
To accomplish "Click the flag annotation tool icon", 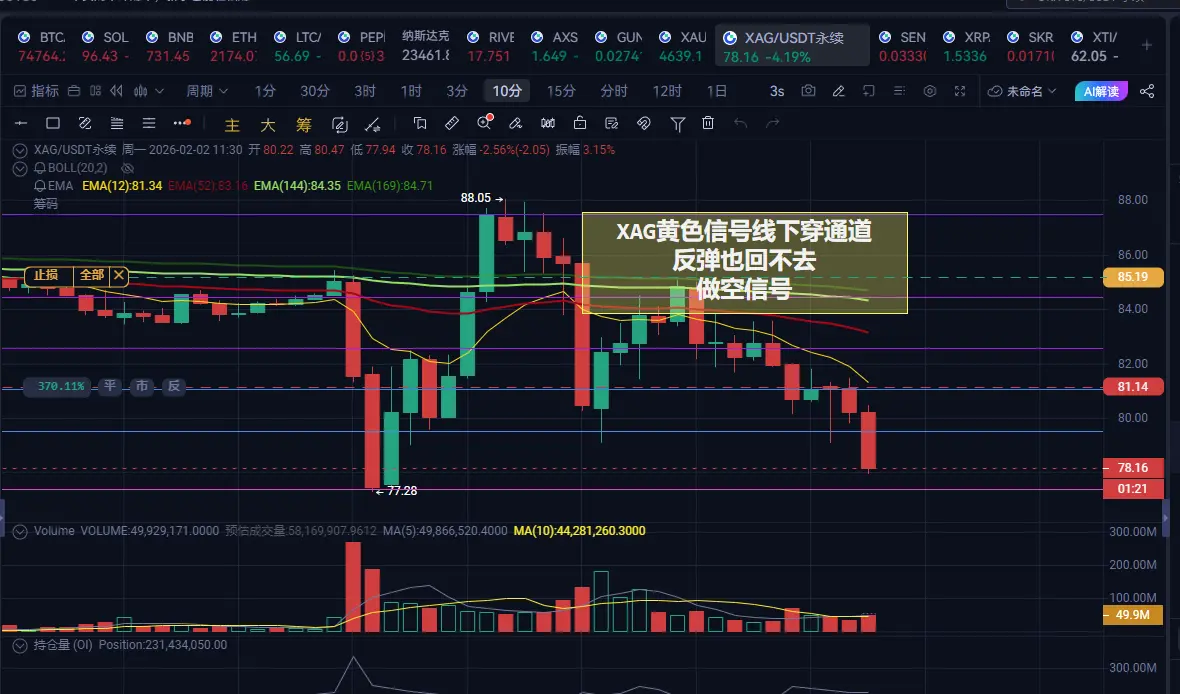I will [x=420, y=123].
